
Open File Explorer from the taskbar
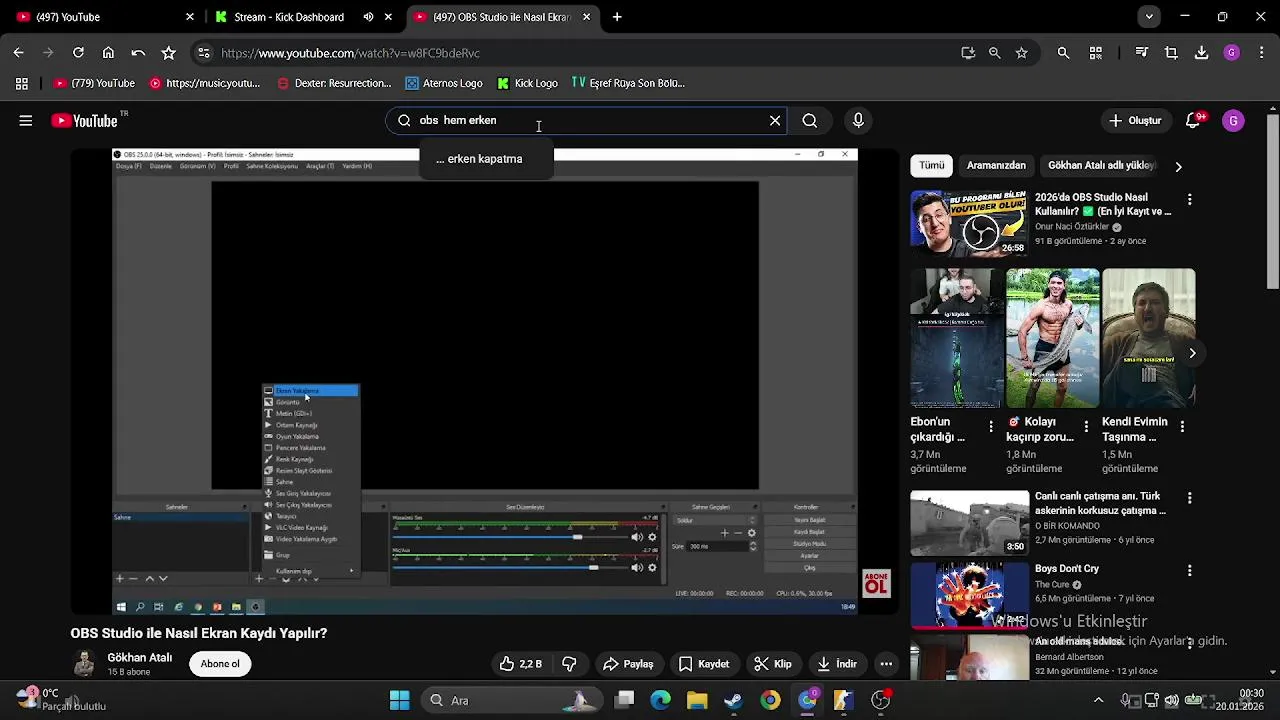pos(697,700)
